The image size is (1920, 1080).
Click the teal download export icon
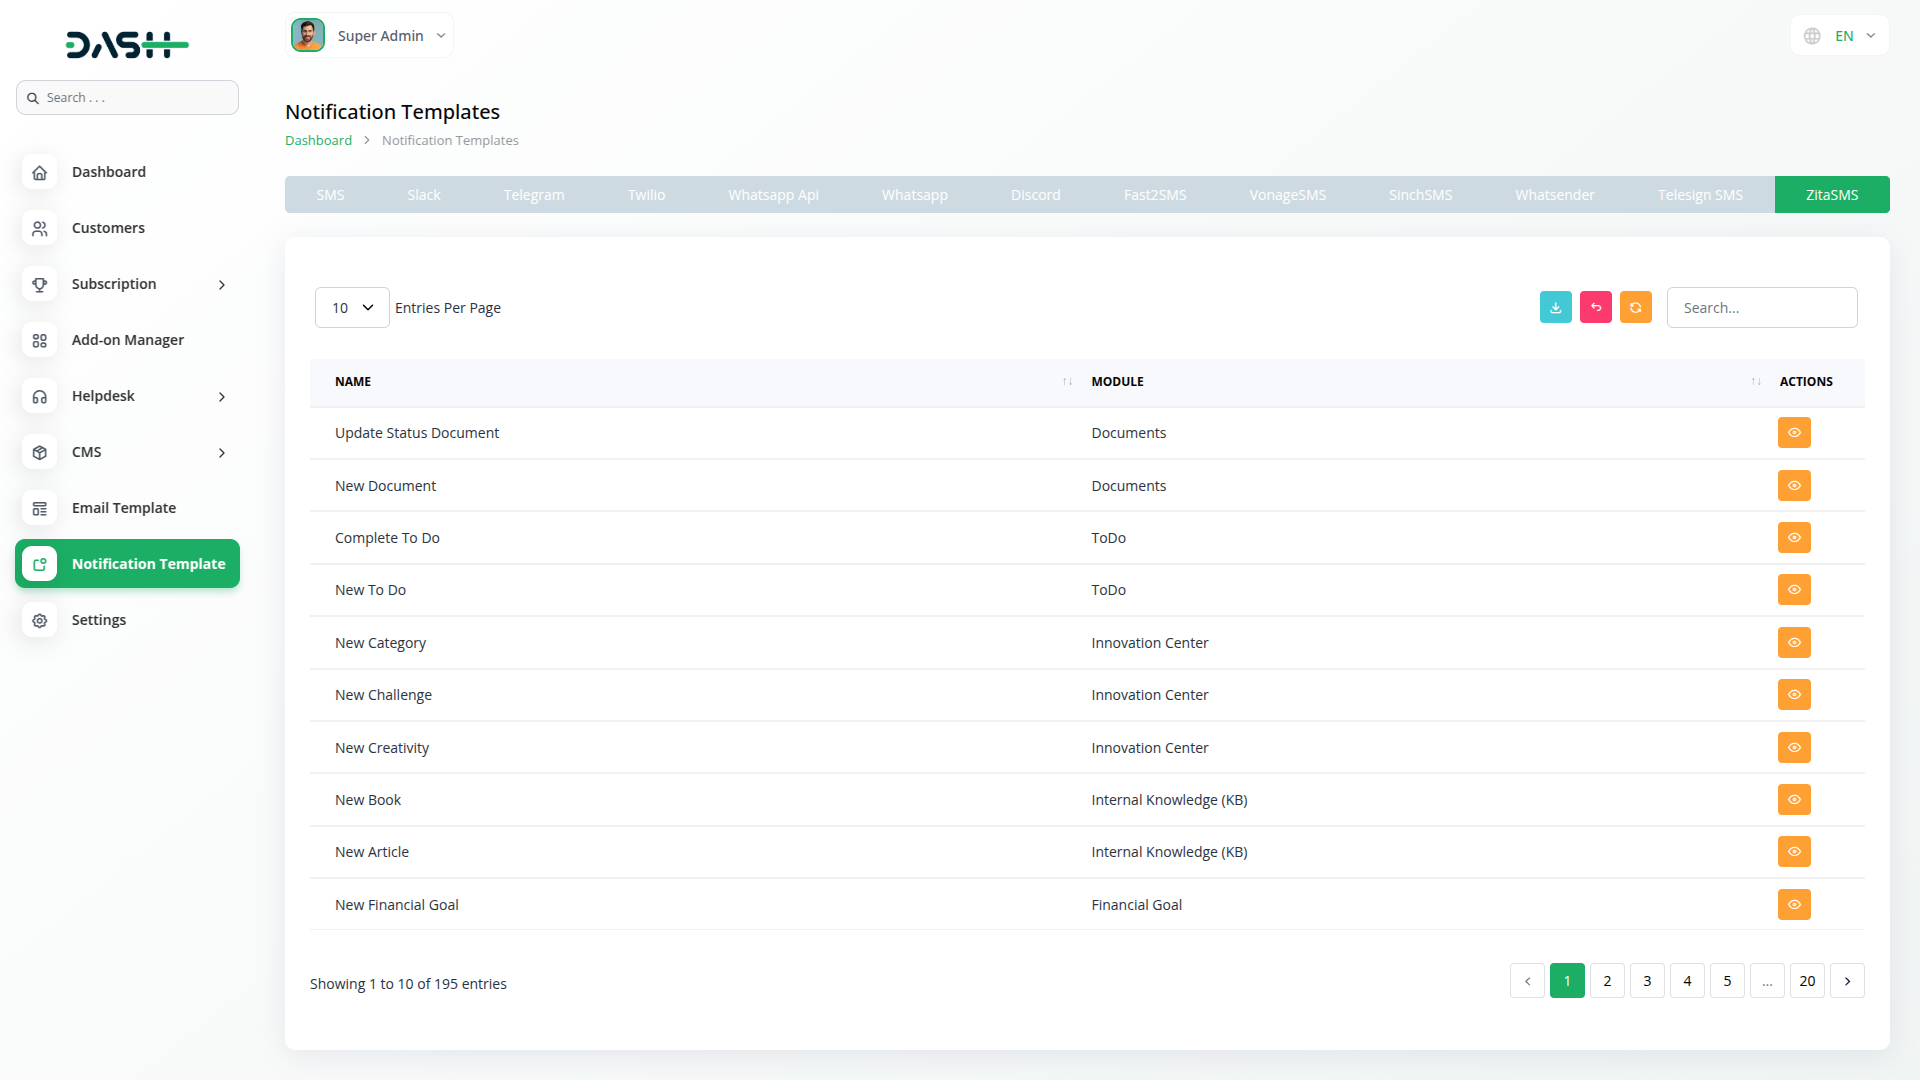point(1555,308)
